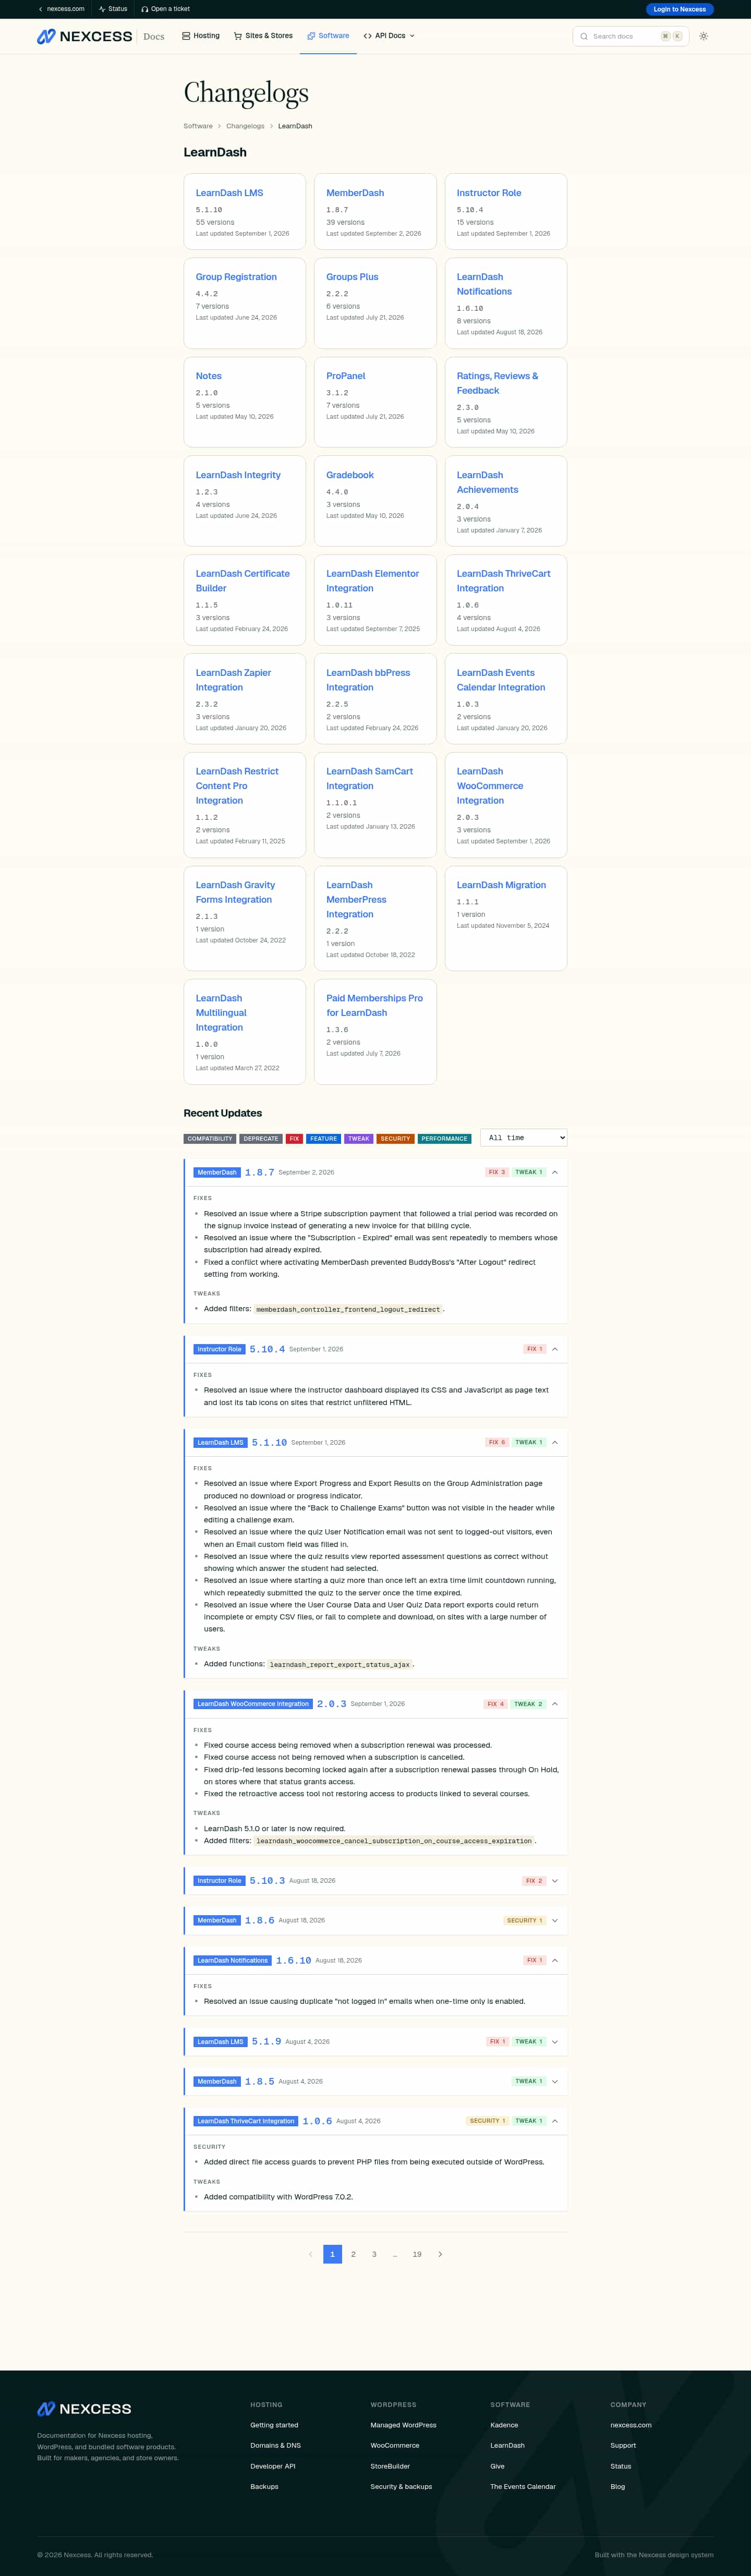Click Open a ticket link
This screenshot has width=751, height=2576.
coord(165,9)
